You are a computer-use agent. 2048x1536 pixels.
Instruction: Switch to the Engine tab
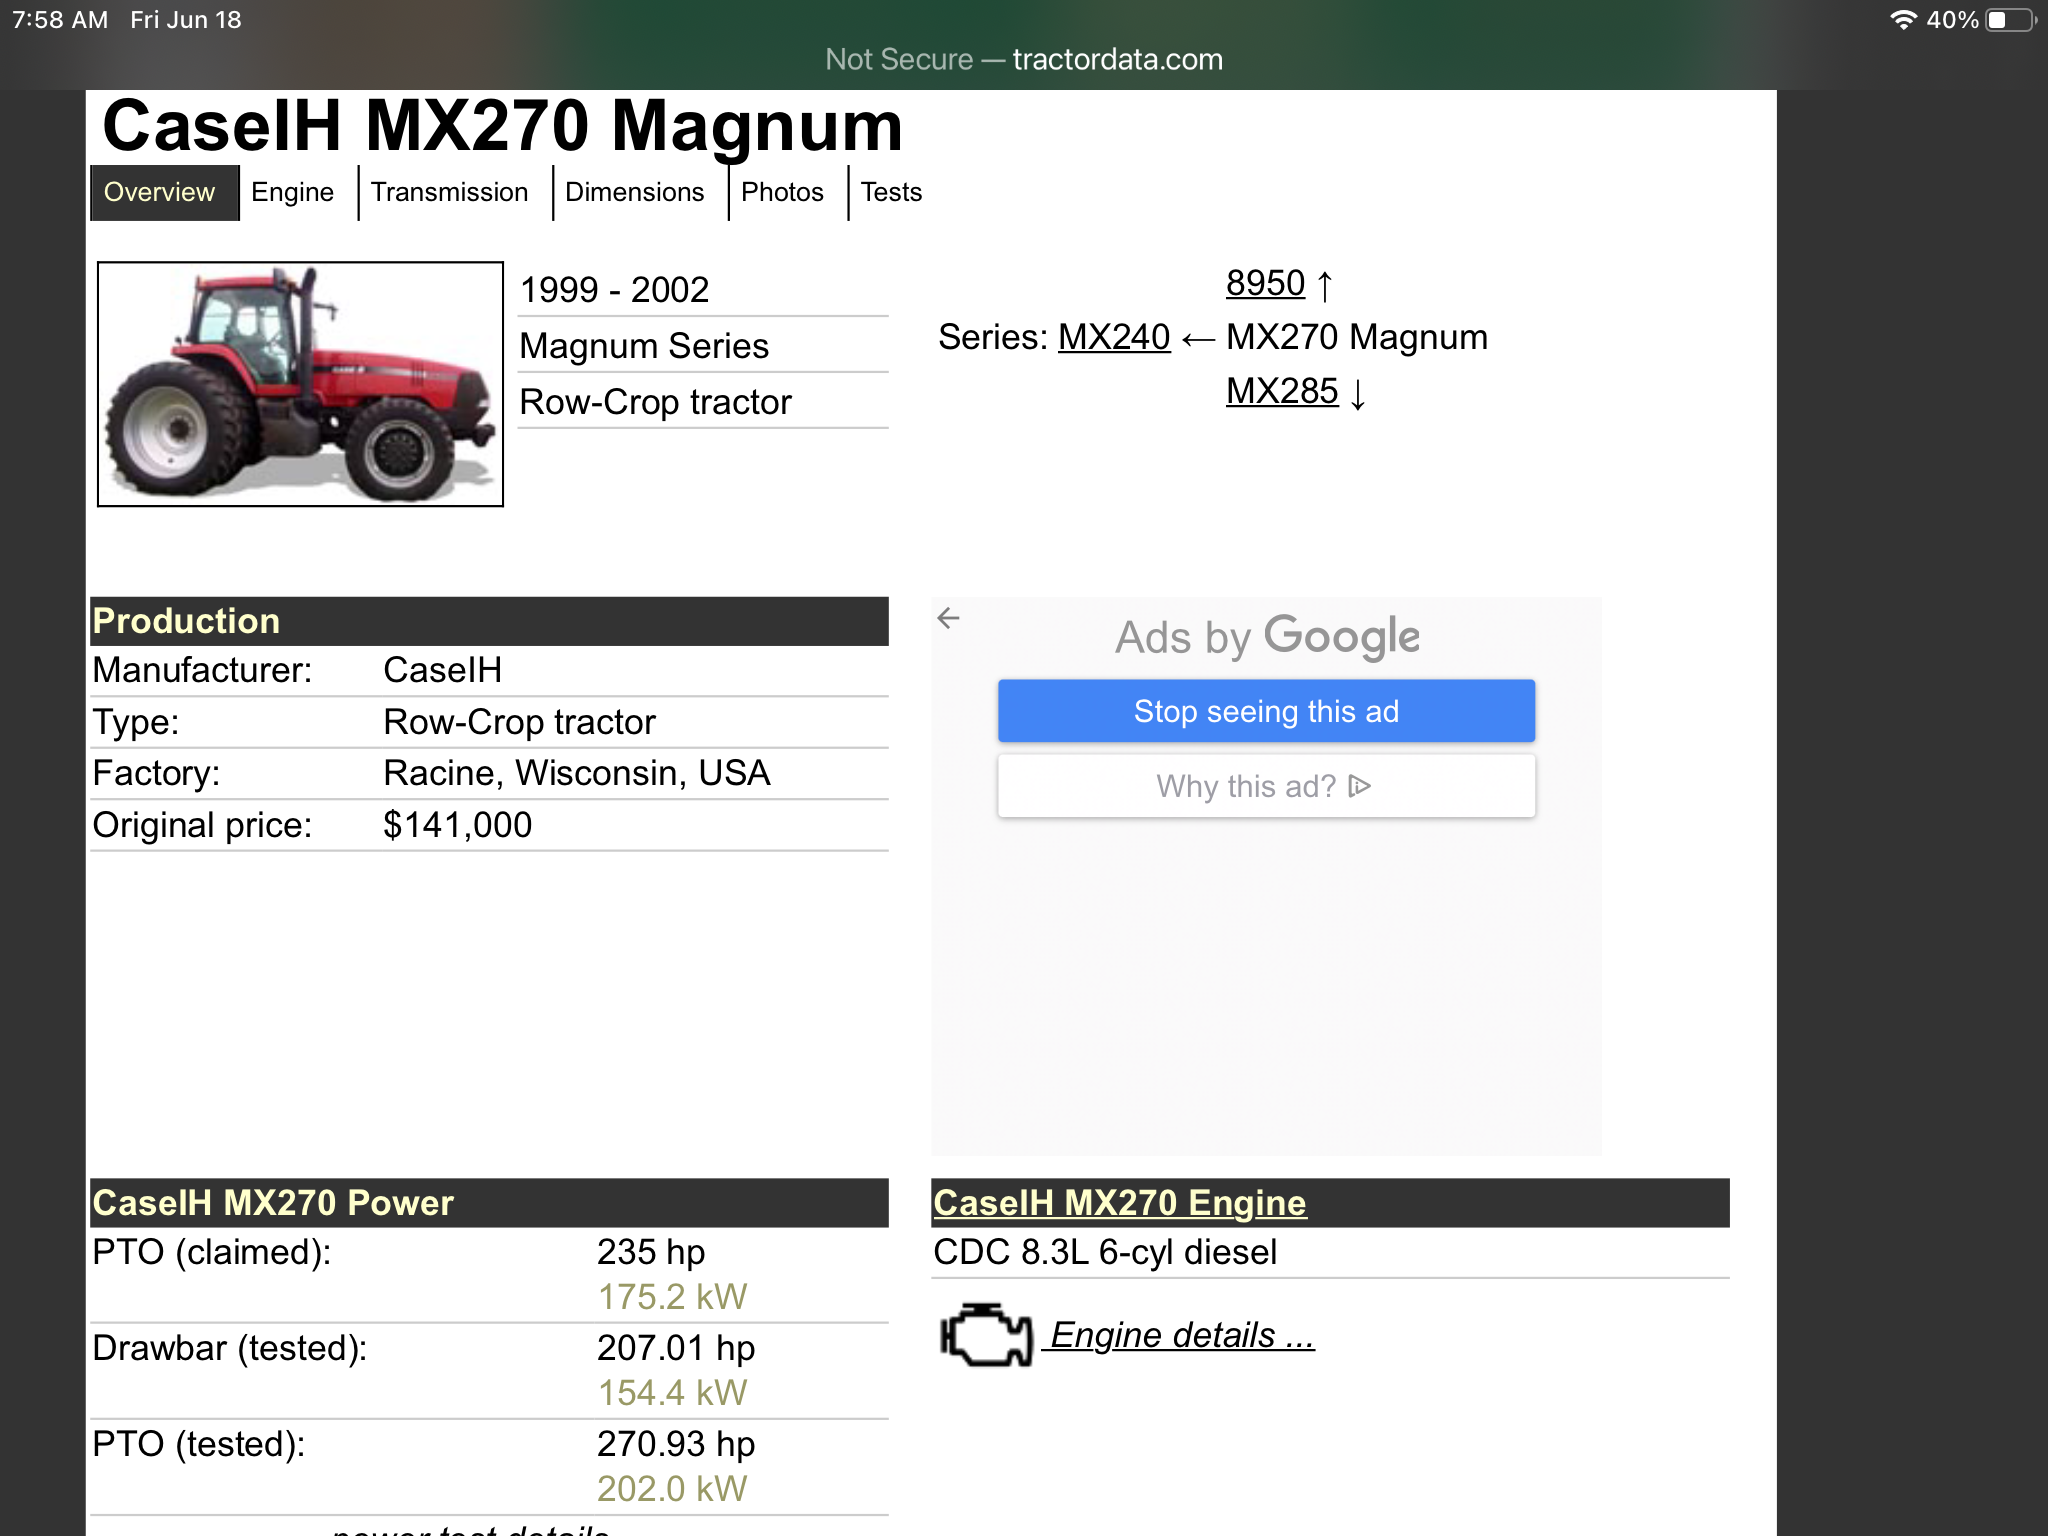(292, 192)
